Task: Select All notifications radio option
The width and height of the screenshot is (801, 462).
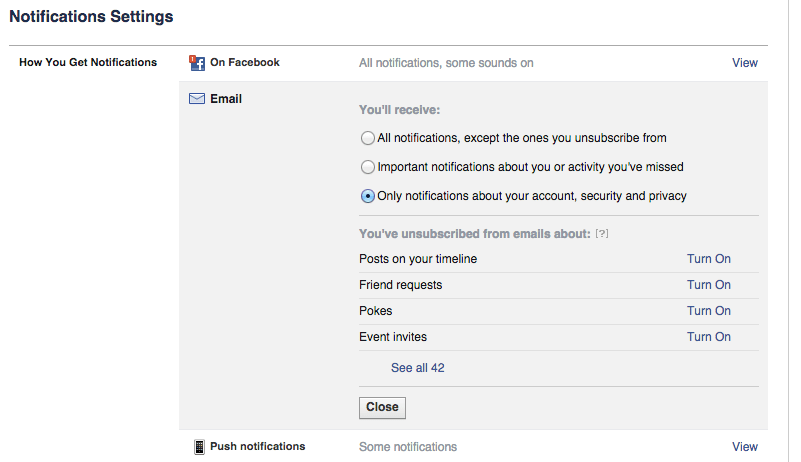Action: 368,138
